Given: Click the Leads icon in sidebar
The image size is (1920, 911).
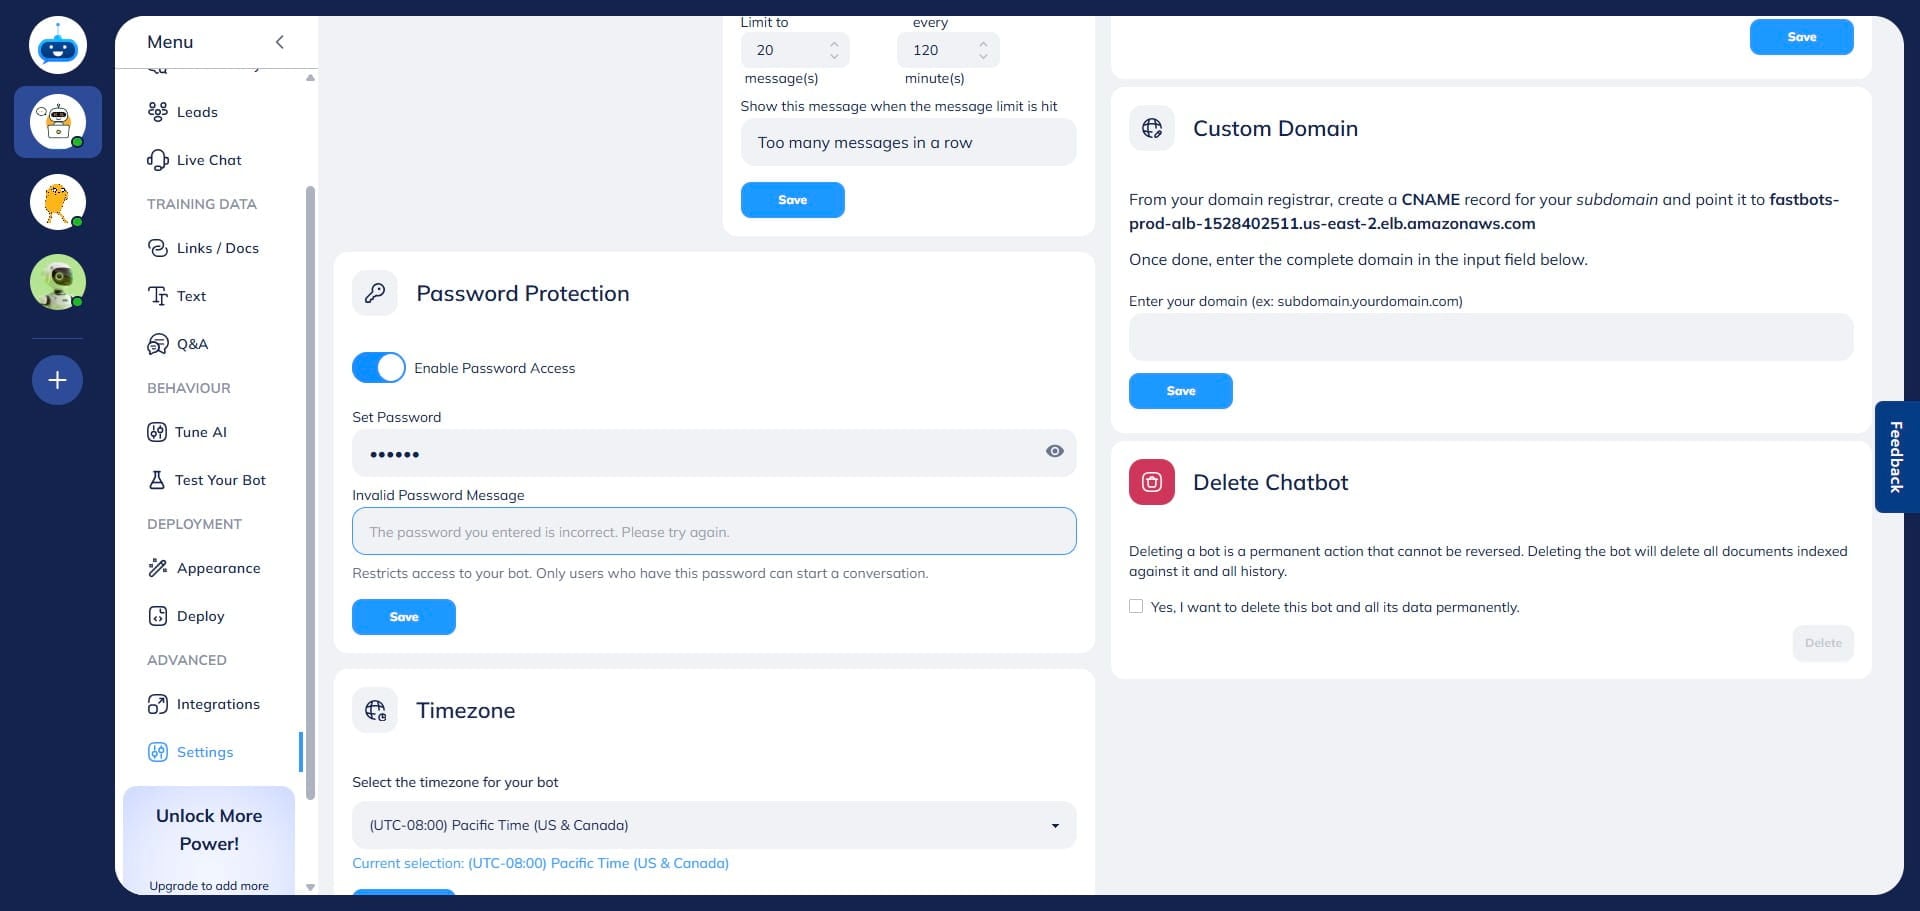Looking at the screenshot, I should 157,112.
